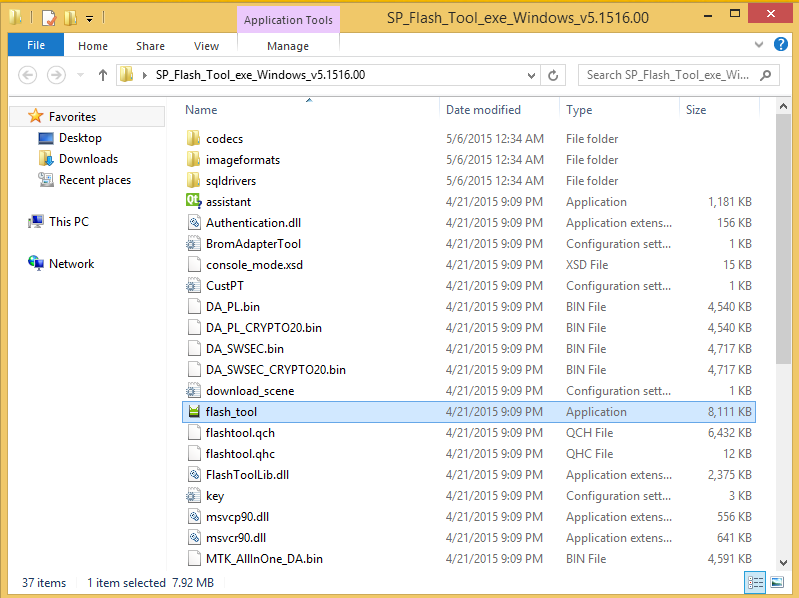Click the download_scene config icon
This screenshot has height=598, width=799.
coord(193,391)
